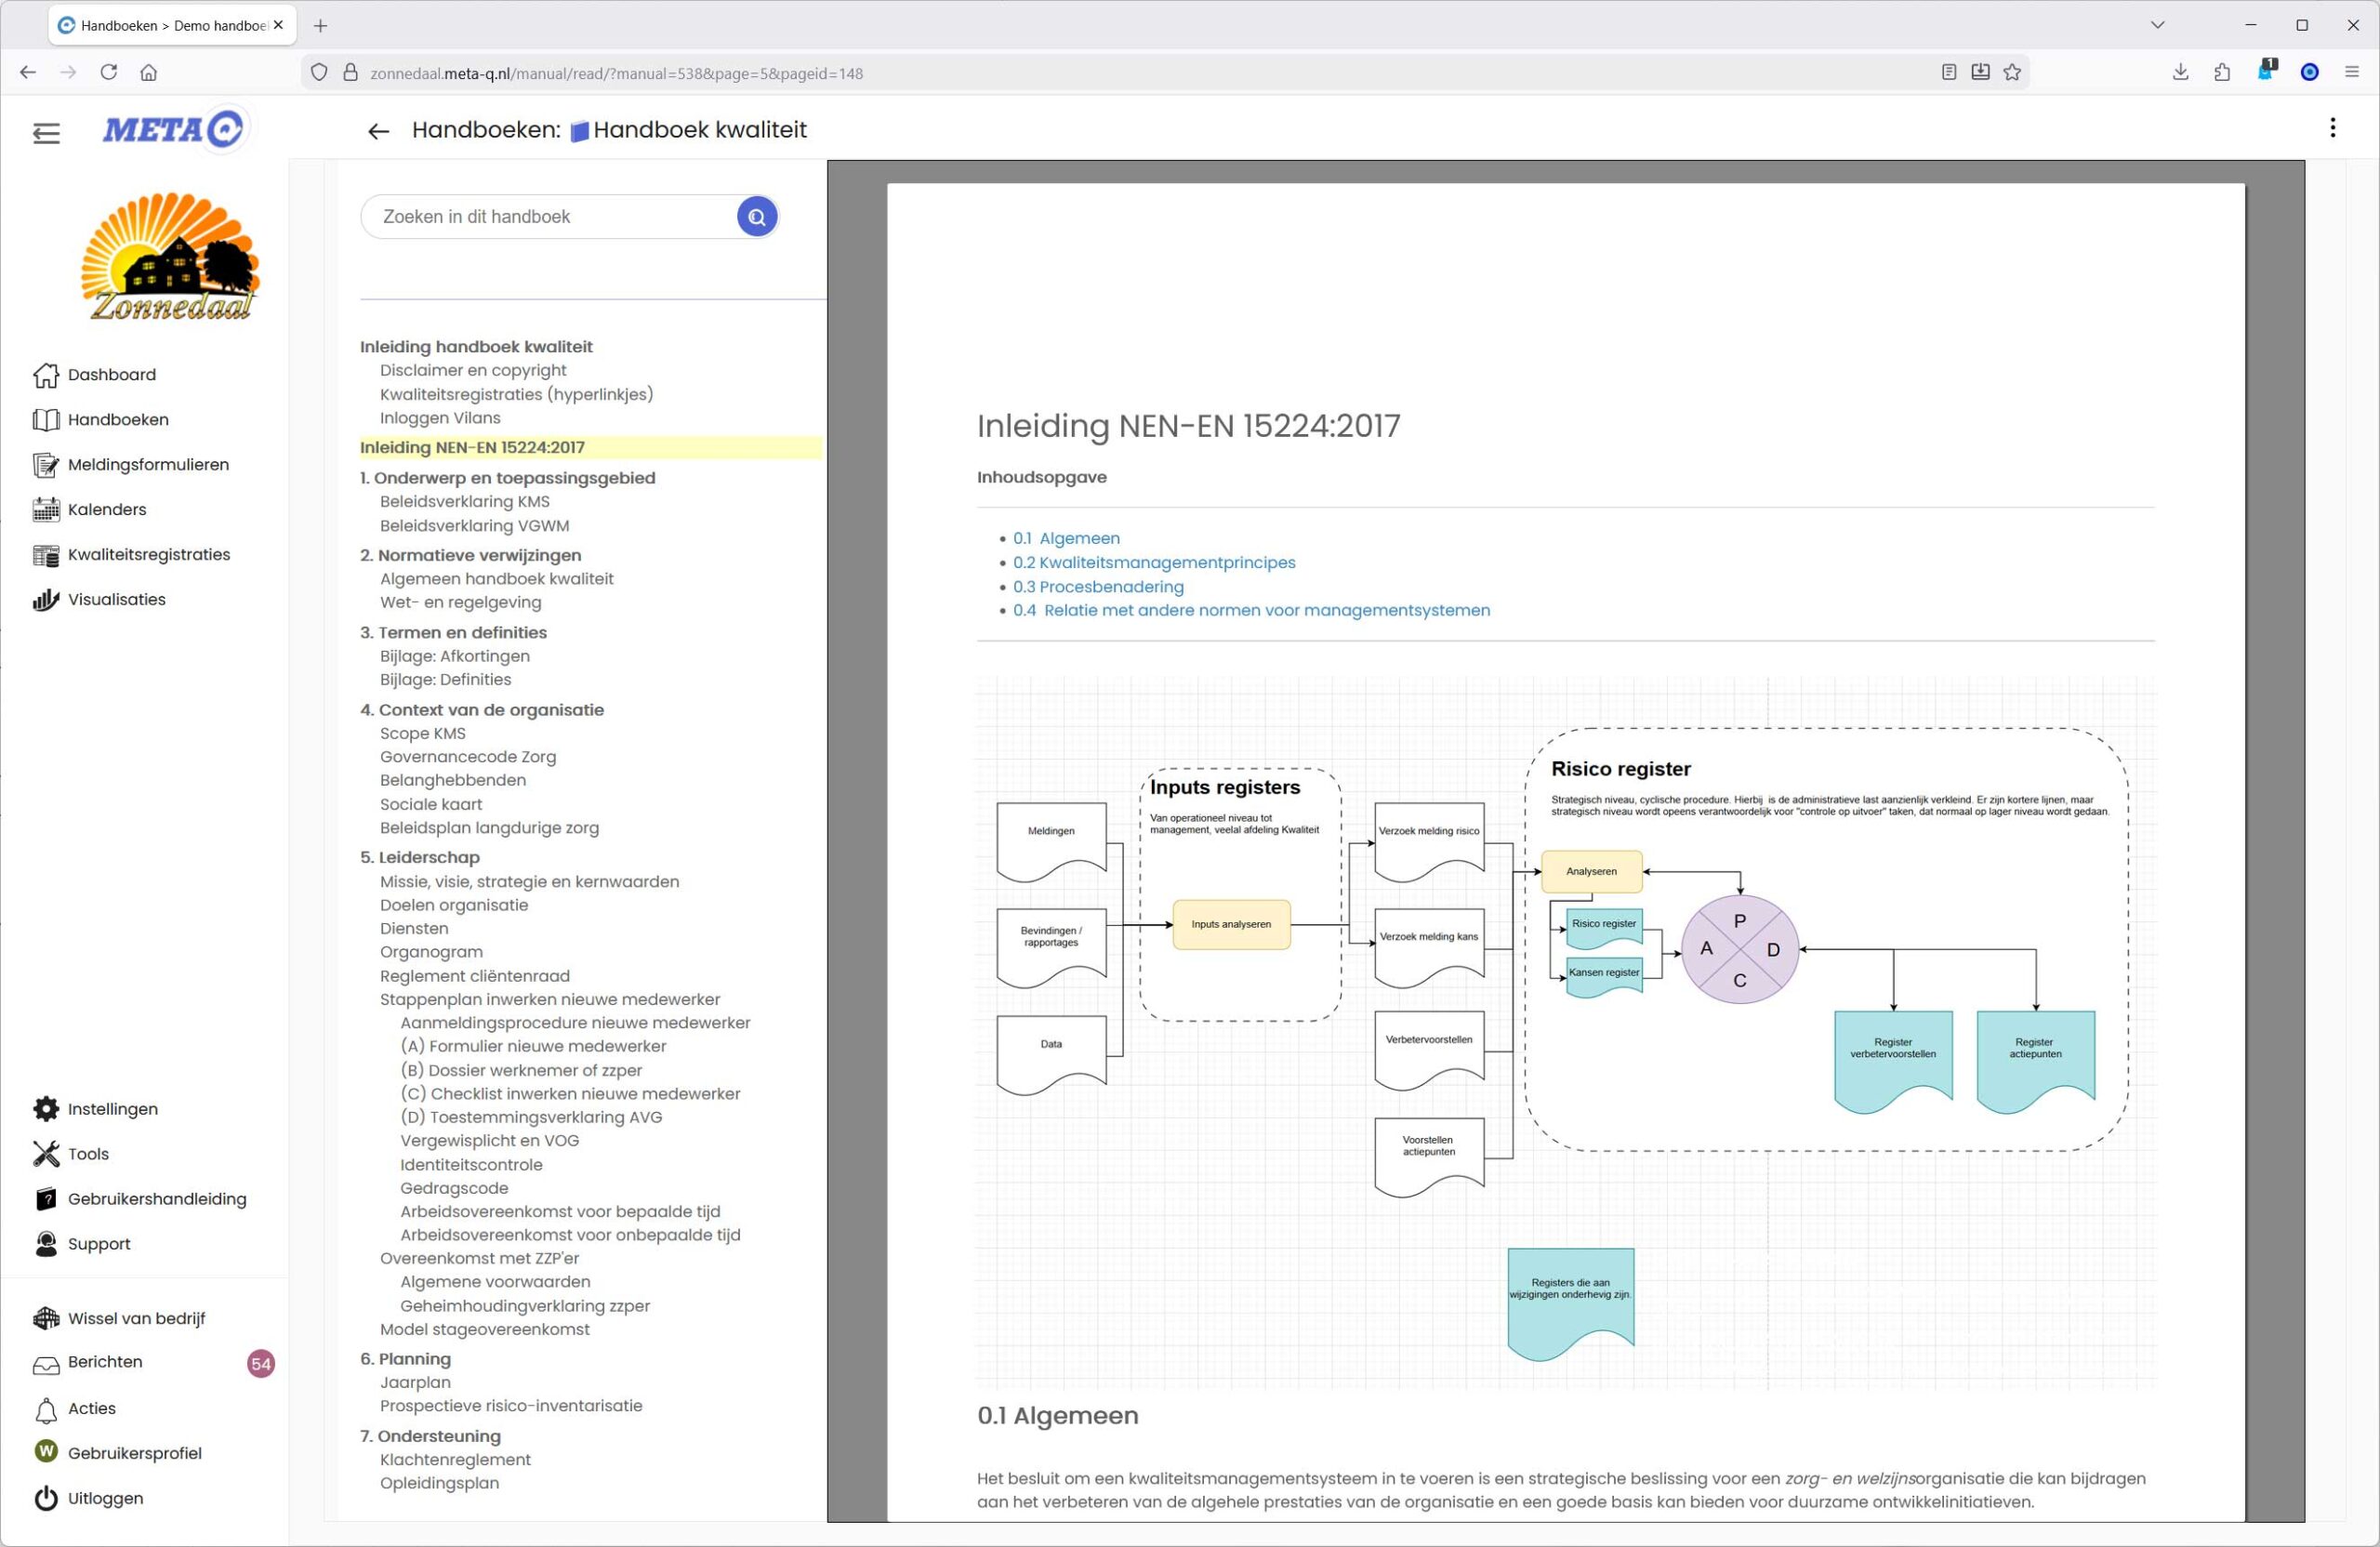The height and width of the screenshot is (1547, 2380).
Task: Expand Stappenplan inwerken nieuwe medewerker
Action: pyautogui.click(x=549, y=1000)
